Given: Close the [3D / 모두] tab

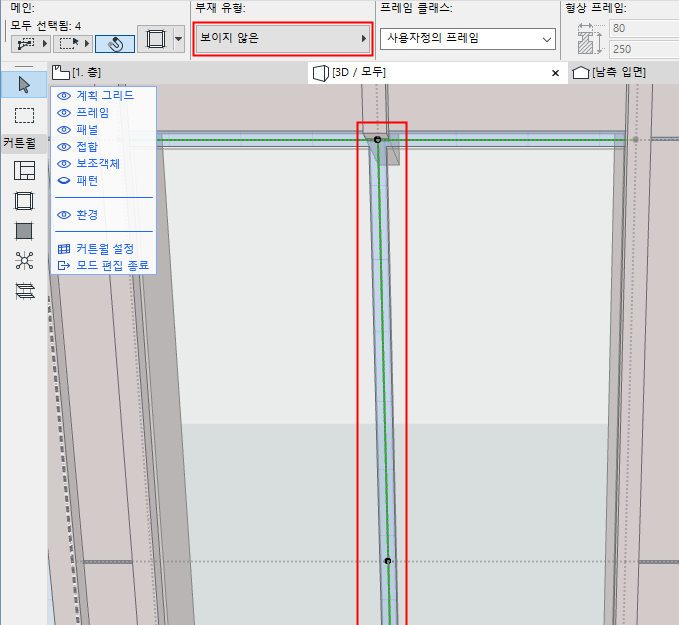Looking at the screenshot, I should click(x=555, y=73).
